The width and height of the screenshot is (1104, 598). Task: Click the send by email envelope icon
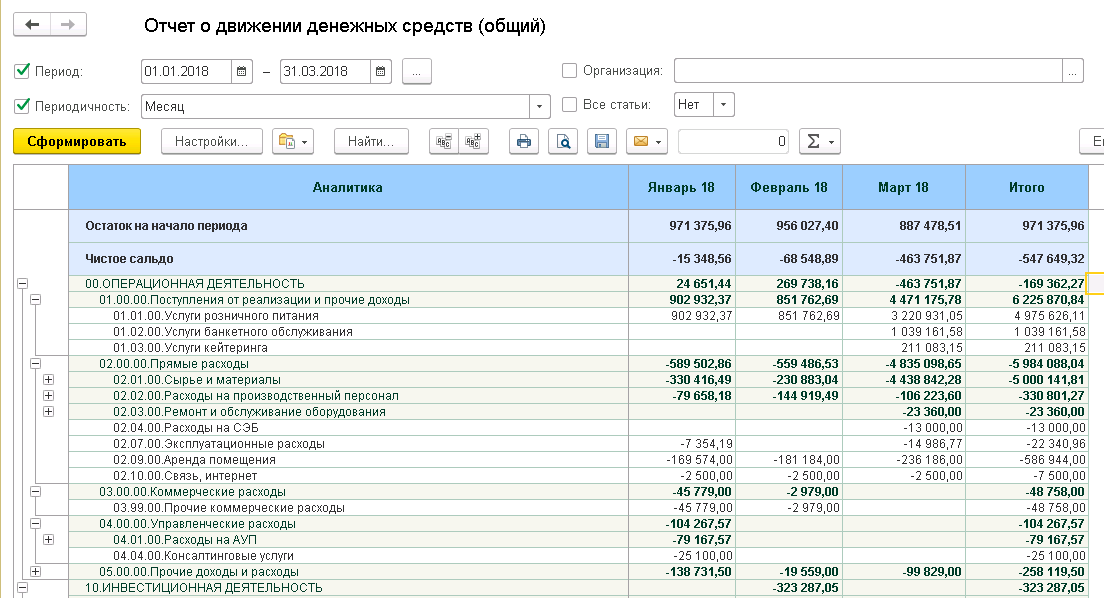(x=640, y=142)
